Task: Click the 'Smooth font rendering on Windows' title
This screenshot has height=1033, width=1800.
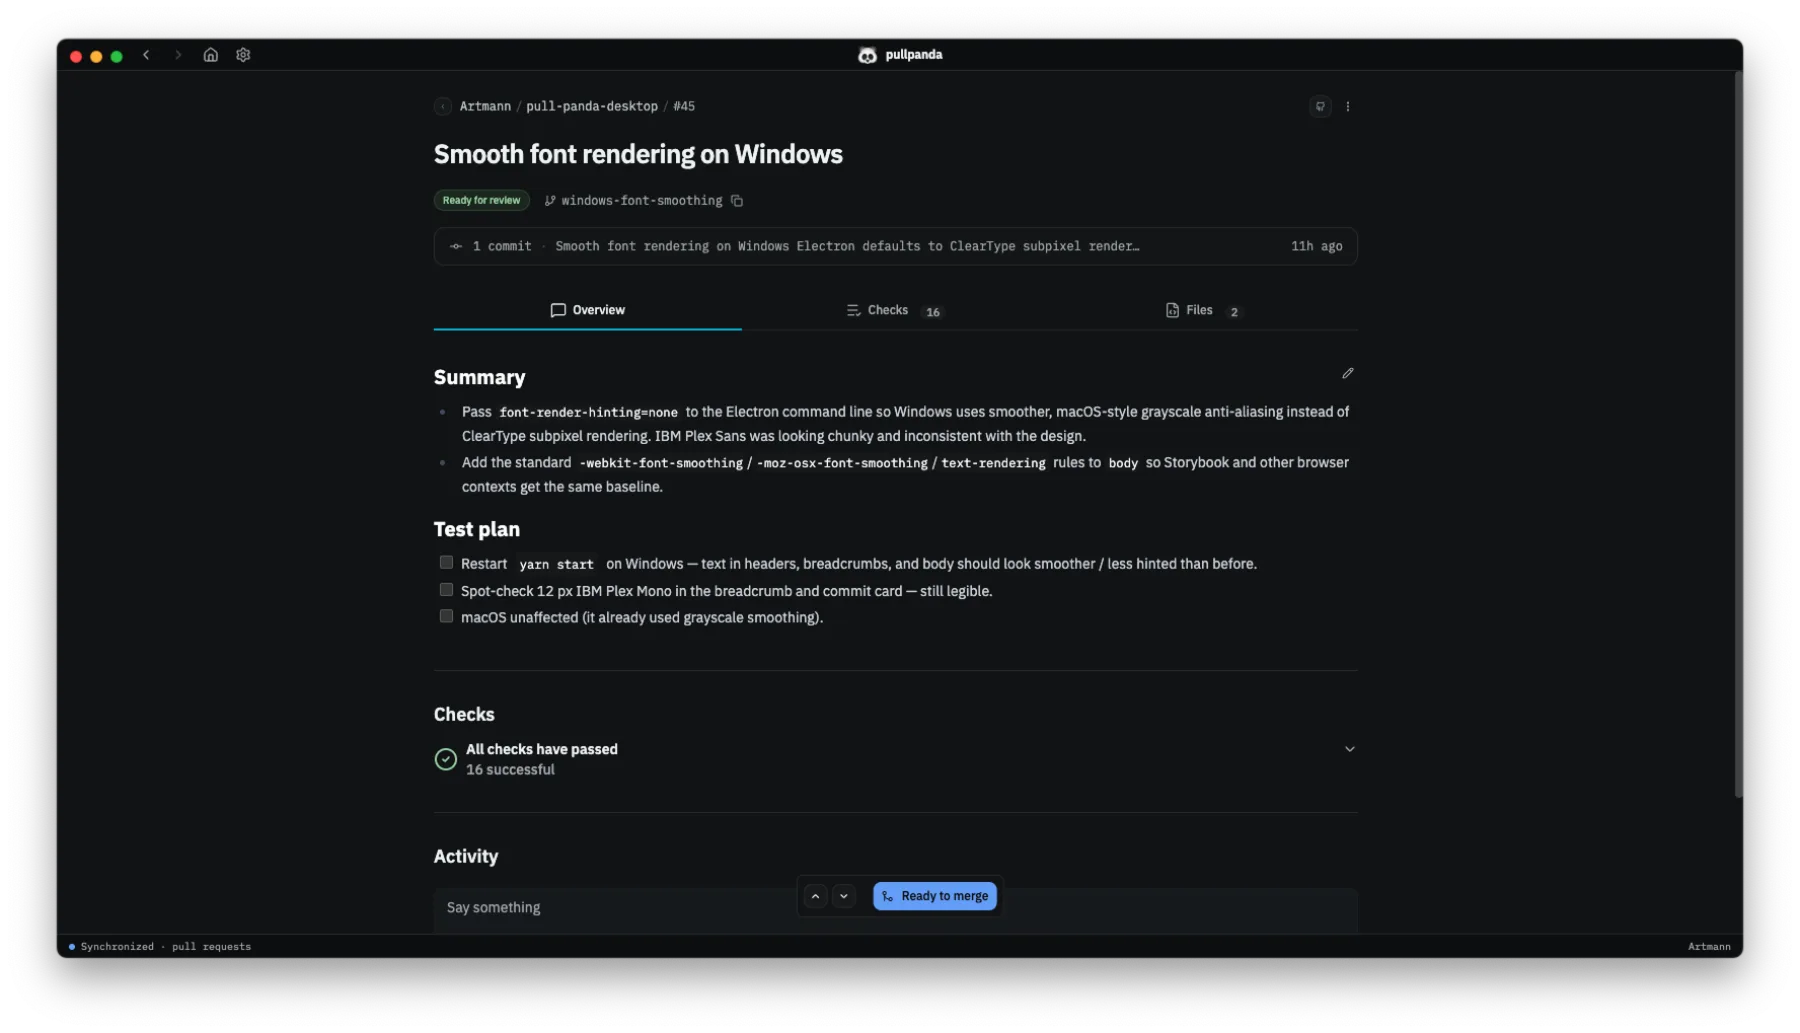Action: (x=638, y=154)
